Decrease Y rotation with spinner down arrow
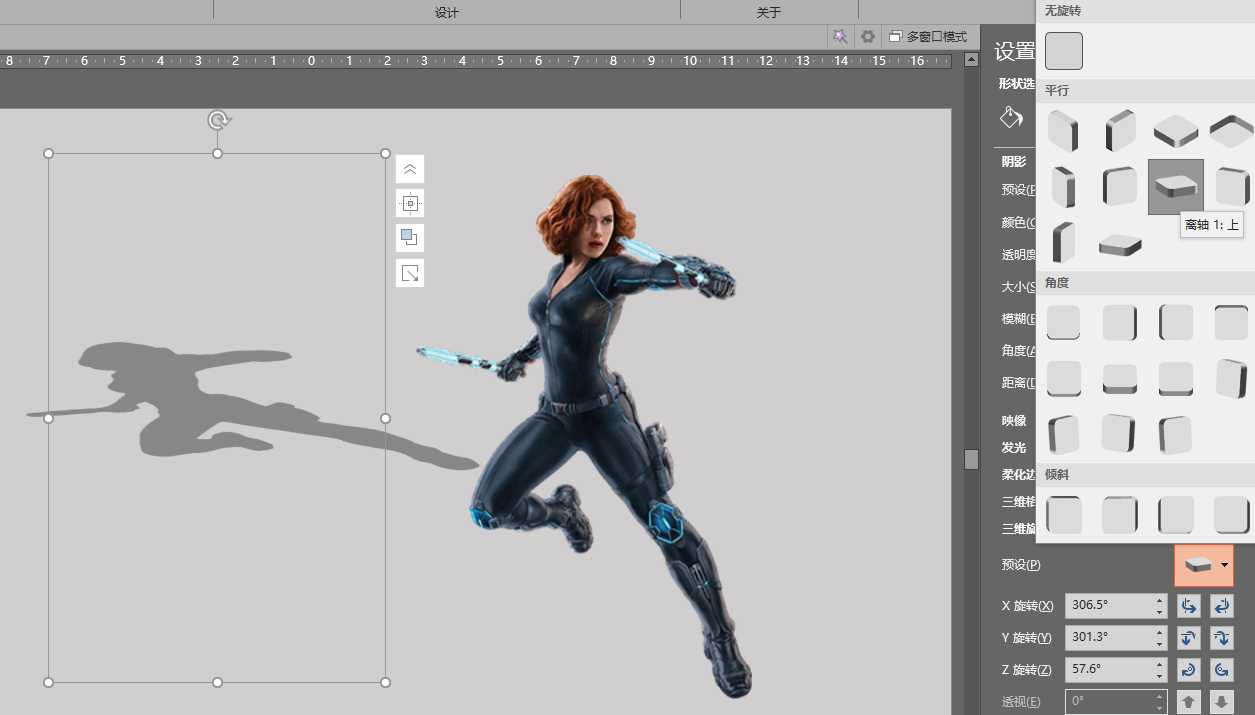The width and height of the screenshot is (1255, 715). coord(1159,644)
